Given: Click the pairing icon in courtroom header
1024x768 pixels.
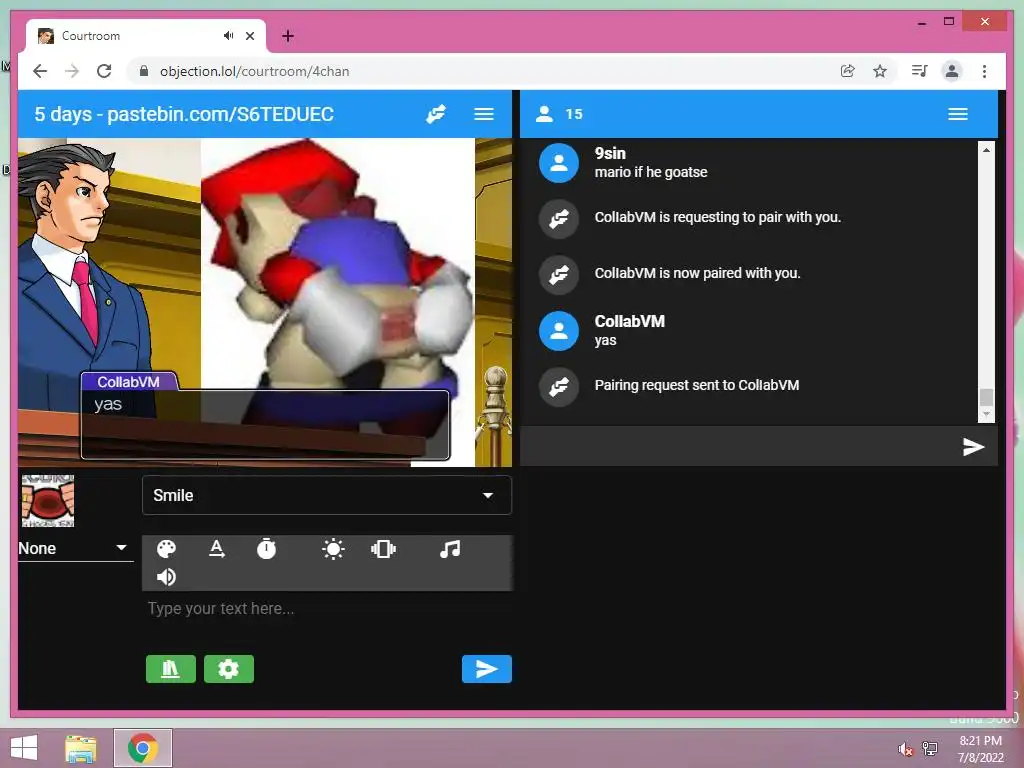Looking at the screenshot, I should click(436, 114).
